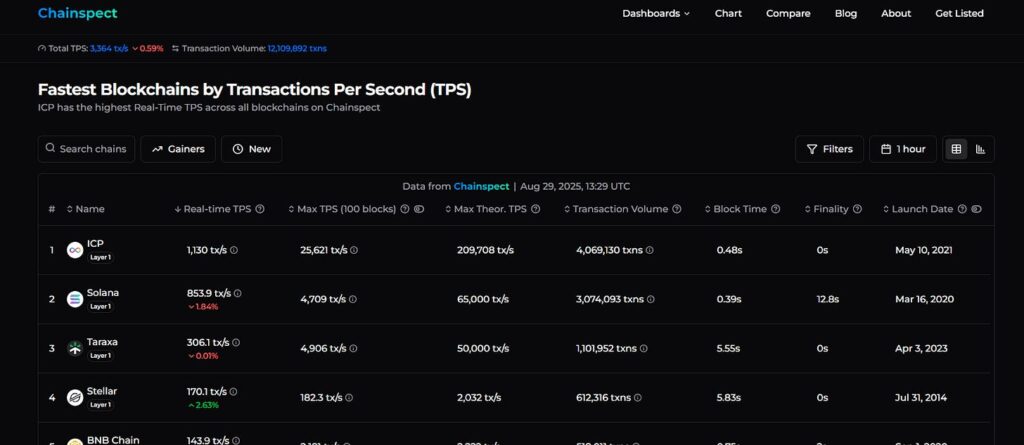
Task: Info icon next to 170.1 tx/s
Action: coord(233,391)
